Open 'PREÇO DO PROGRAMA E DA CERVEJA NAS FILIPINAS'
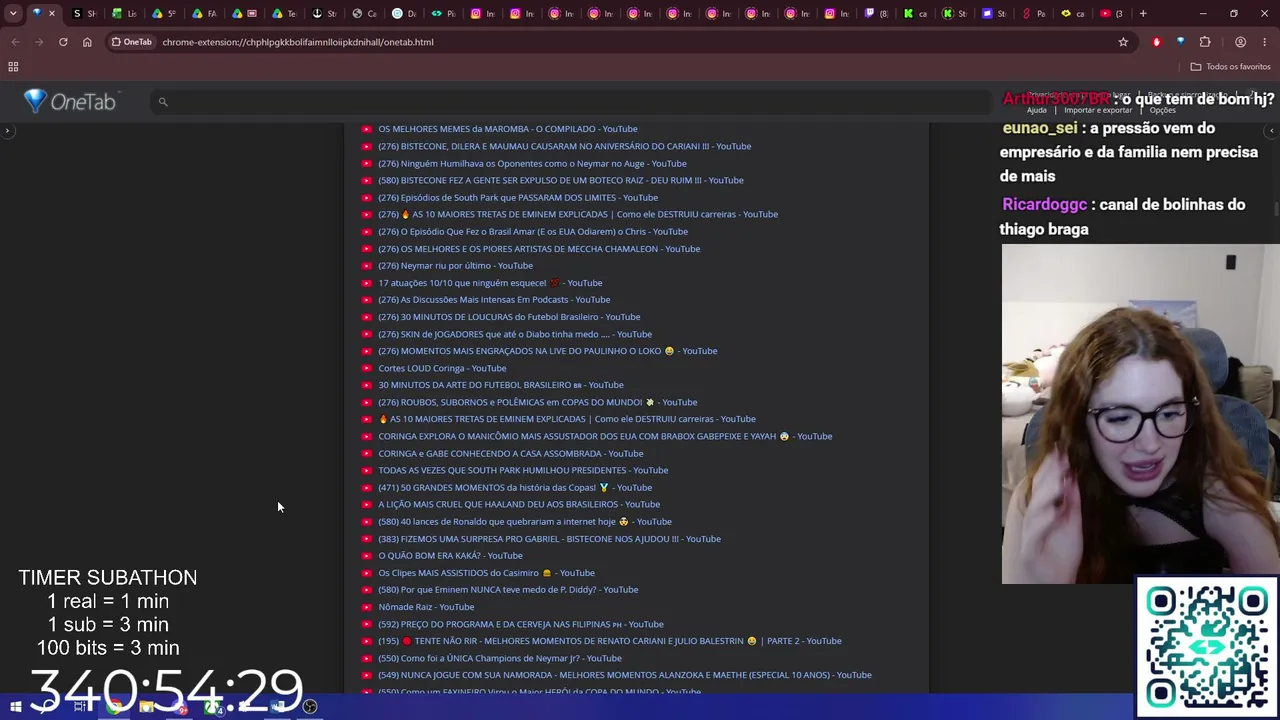The image size is (1280, 720). point(521,624)
